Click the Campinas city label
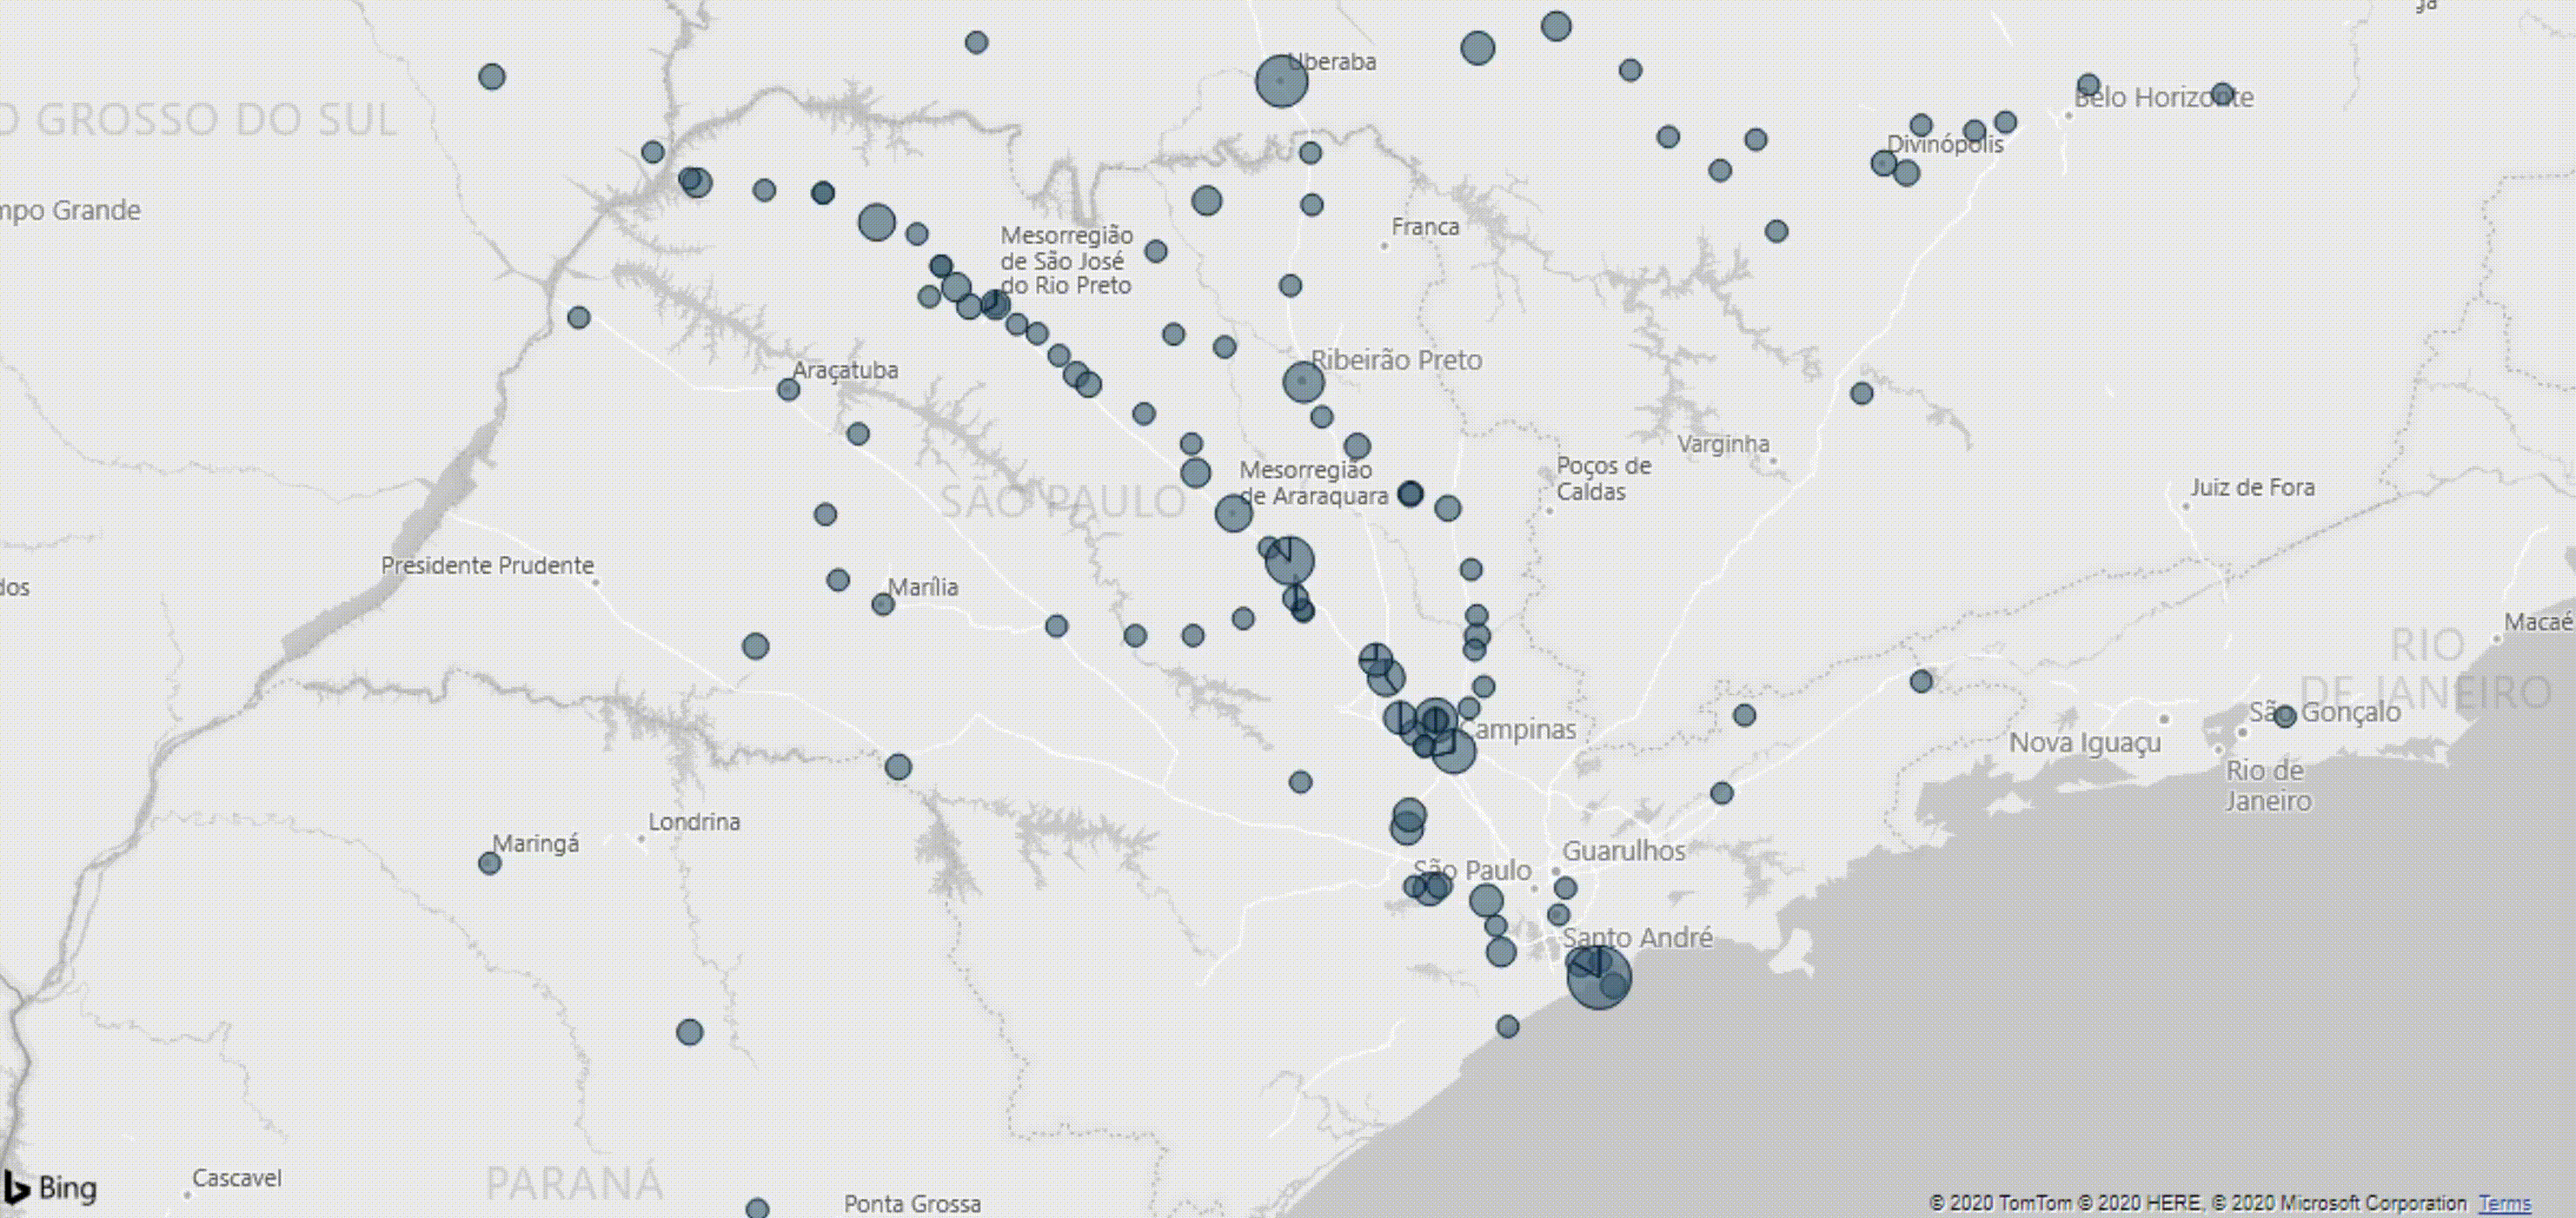This screenshot has height=1218, width=2576. (1522, 729)
